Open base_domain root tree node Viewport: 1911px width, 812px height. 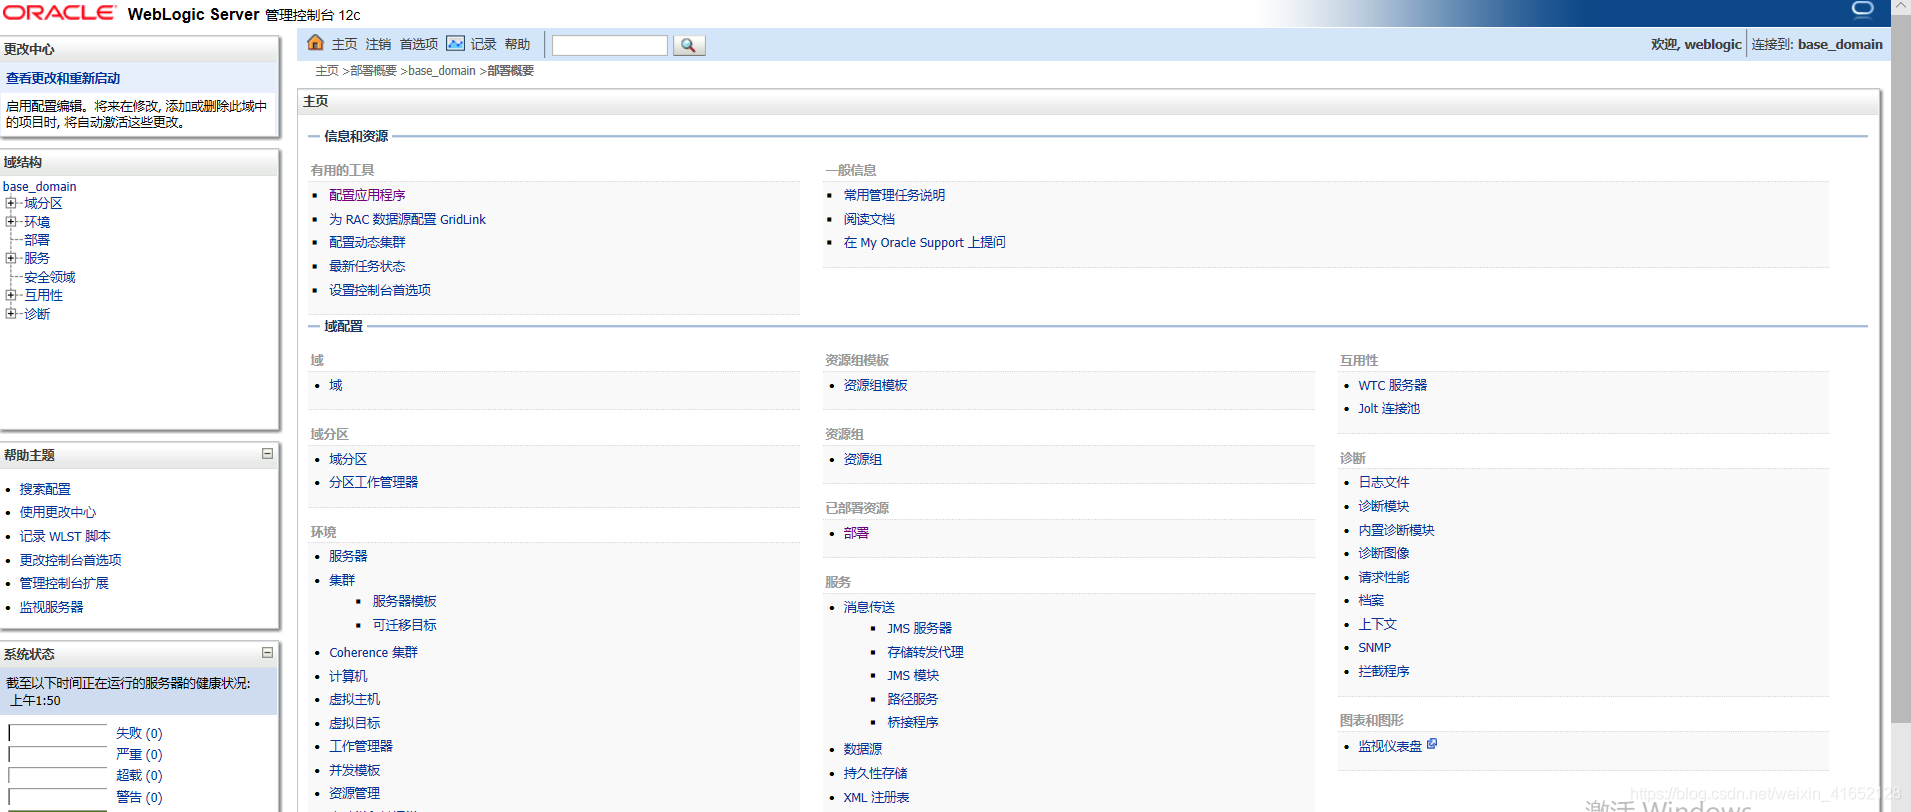pyautogui.click(x=40, y=186)
